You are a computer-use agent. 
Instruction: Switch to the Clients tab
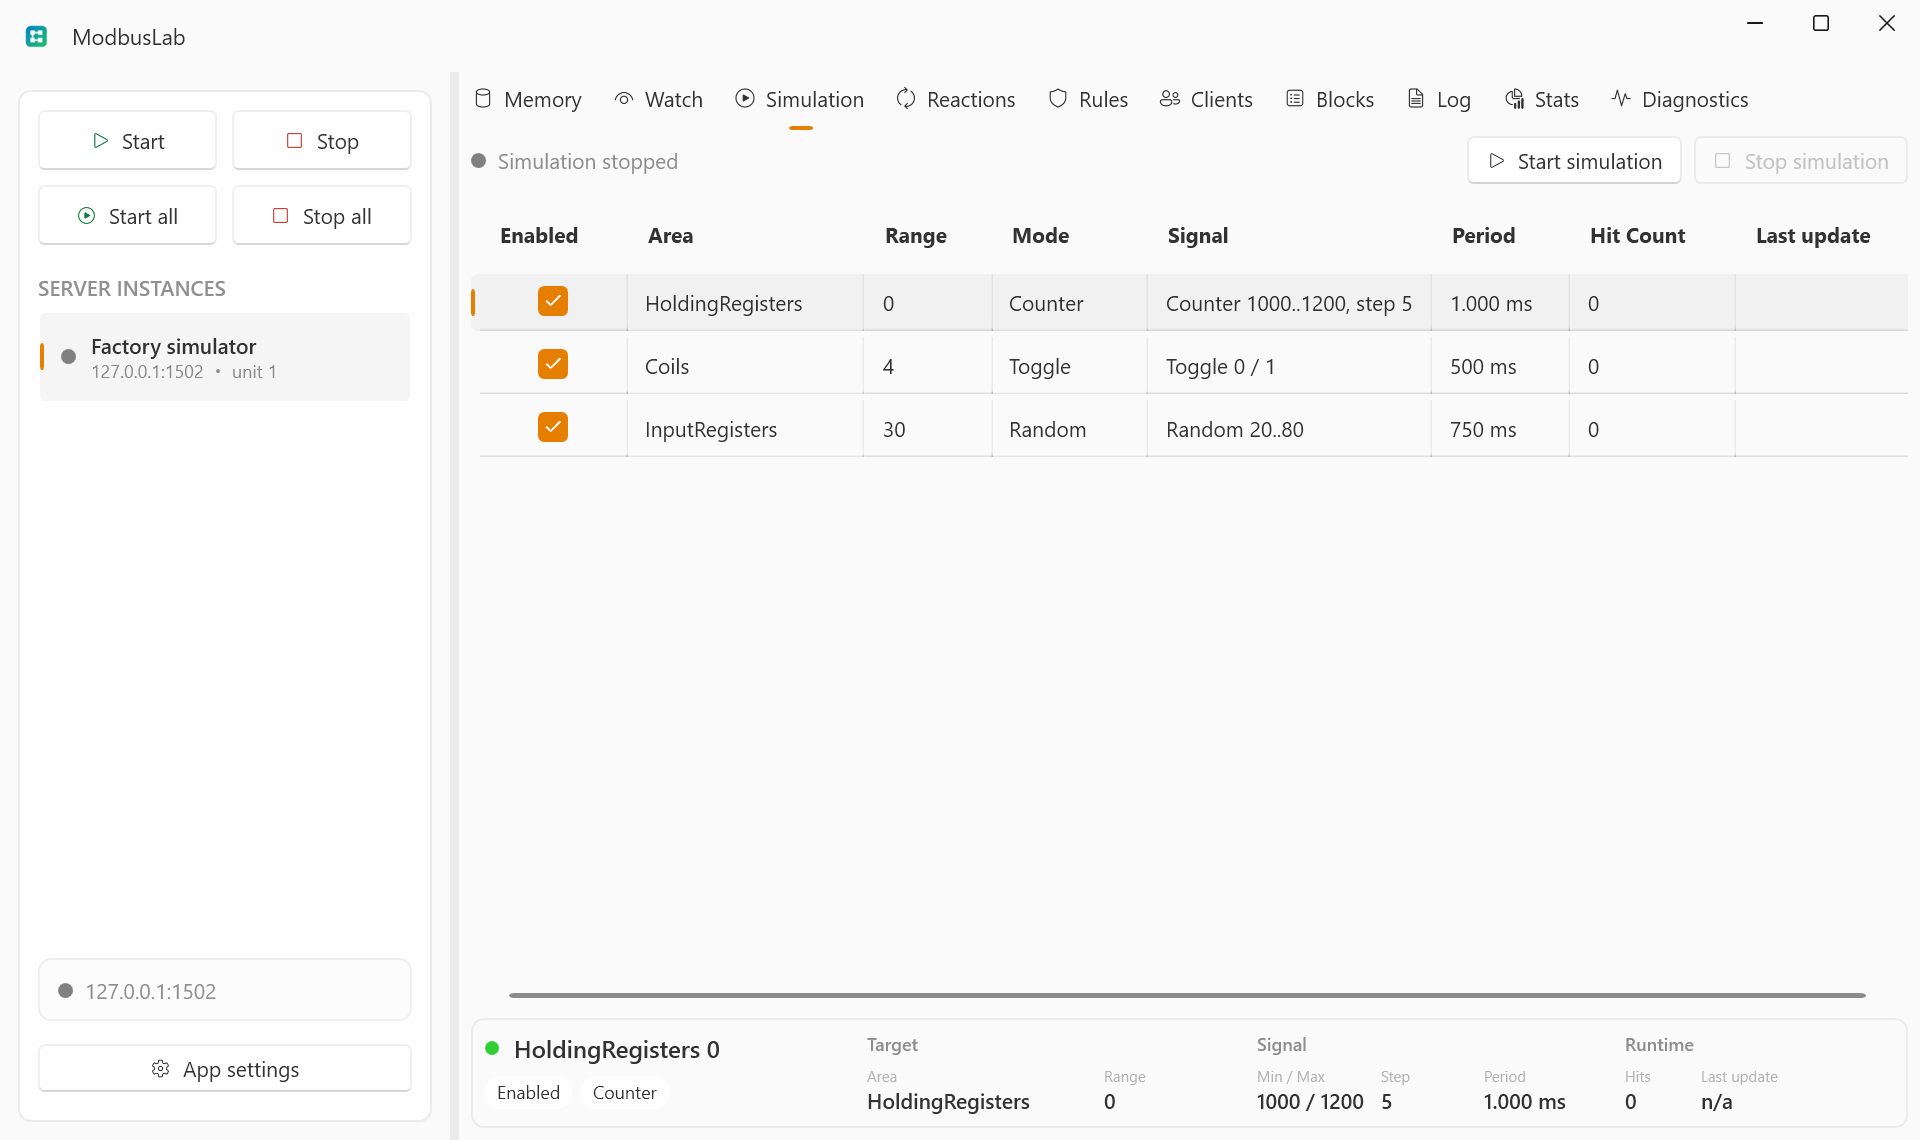(x=1206, y=100)
